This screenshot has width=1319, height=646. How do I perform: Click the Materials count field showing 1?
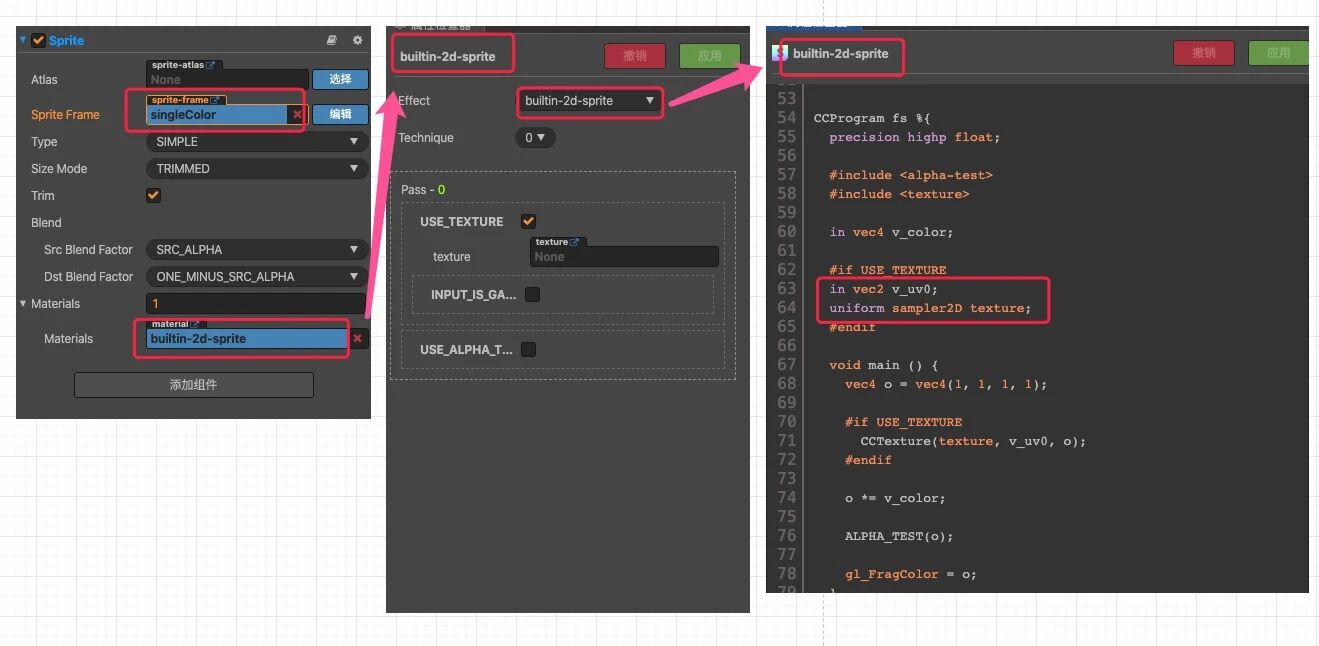256,304
